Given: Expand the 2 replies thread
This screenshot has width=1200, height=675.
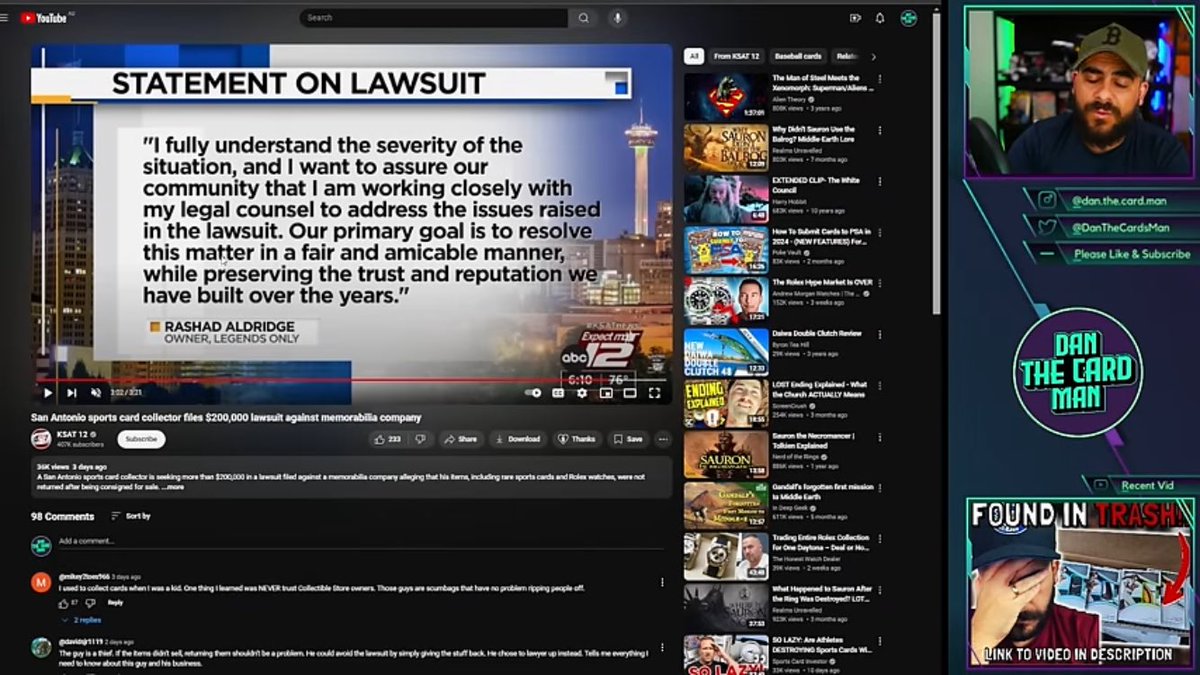Looking at the screenshot, I should [x=82, y=620].
